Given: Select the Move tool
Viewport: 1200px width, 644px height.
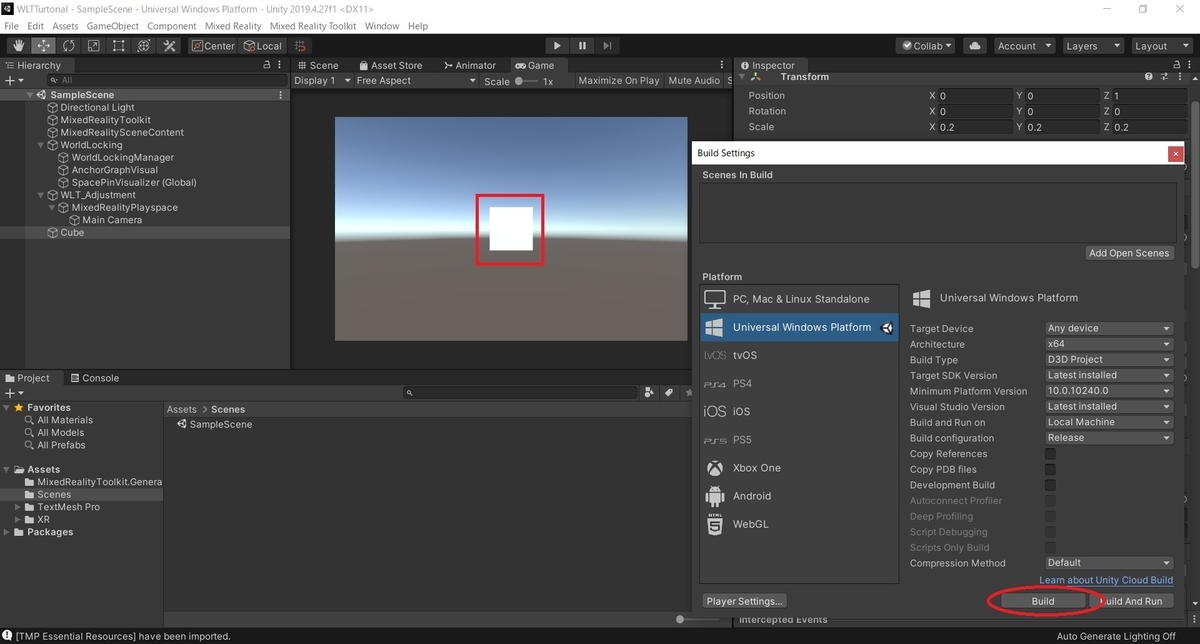Looking at the screenshot, I should tap(43, 46).
